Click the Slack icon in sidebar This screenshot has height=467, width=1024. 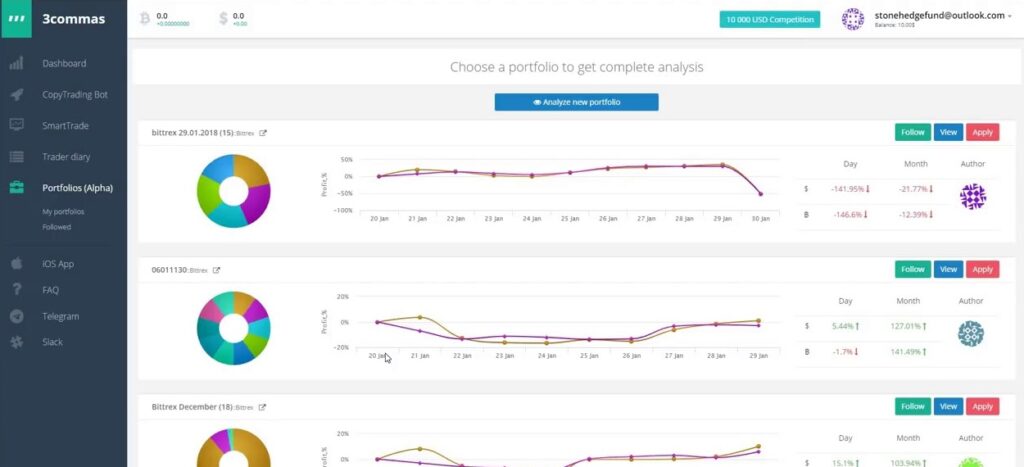16,342
